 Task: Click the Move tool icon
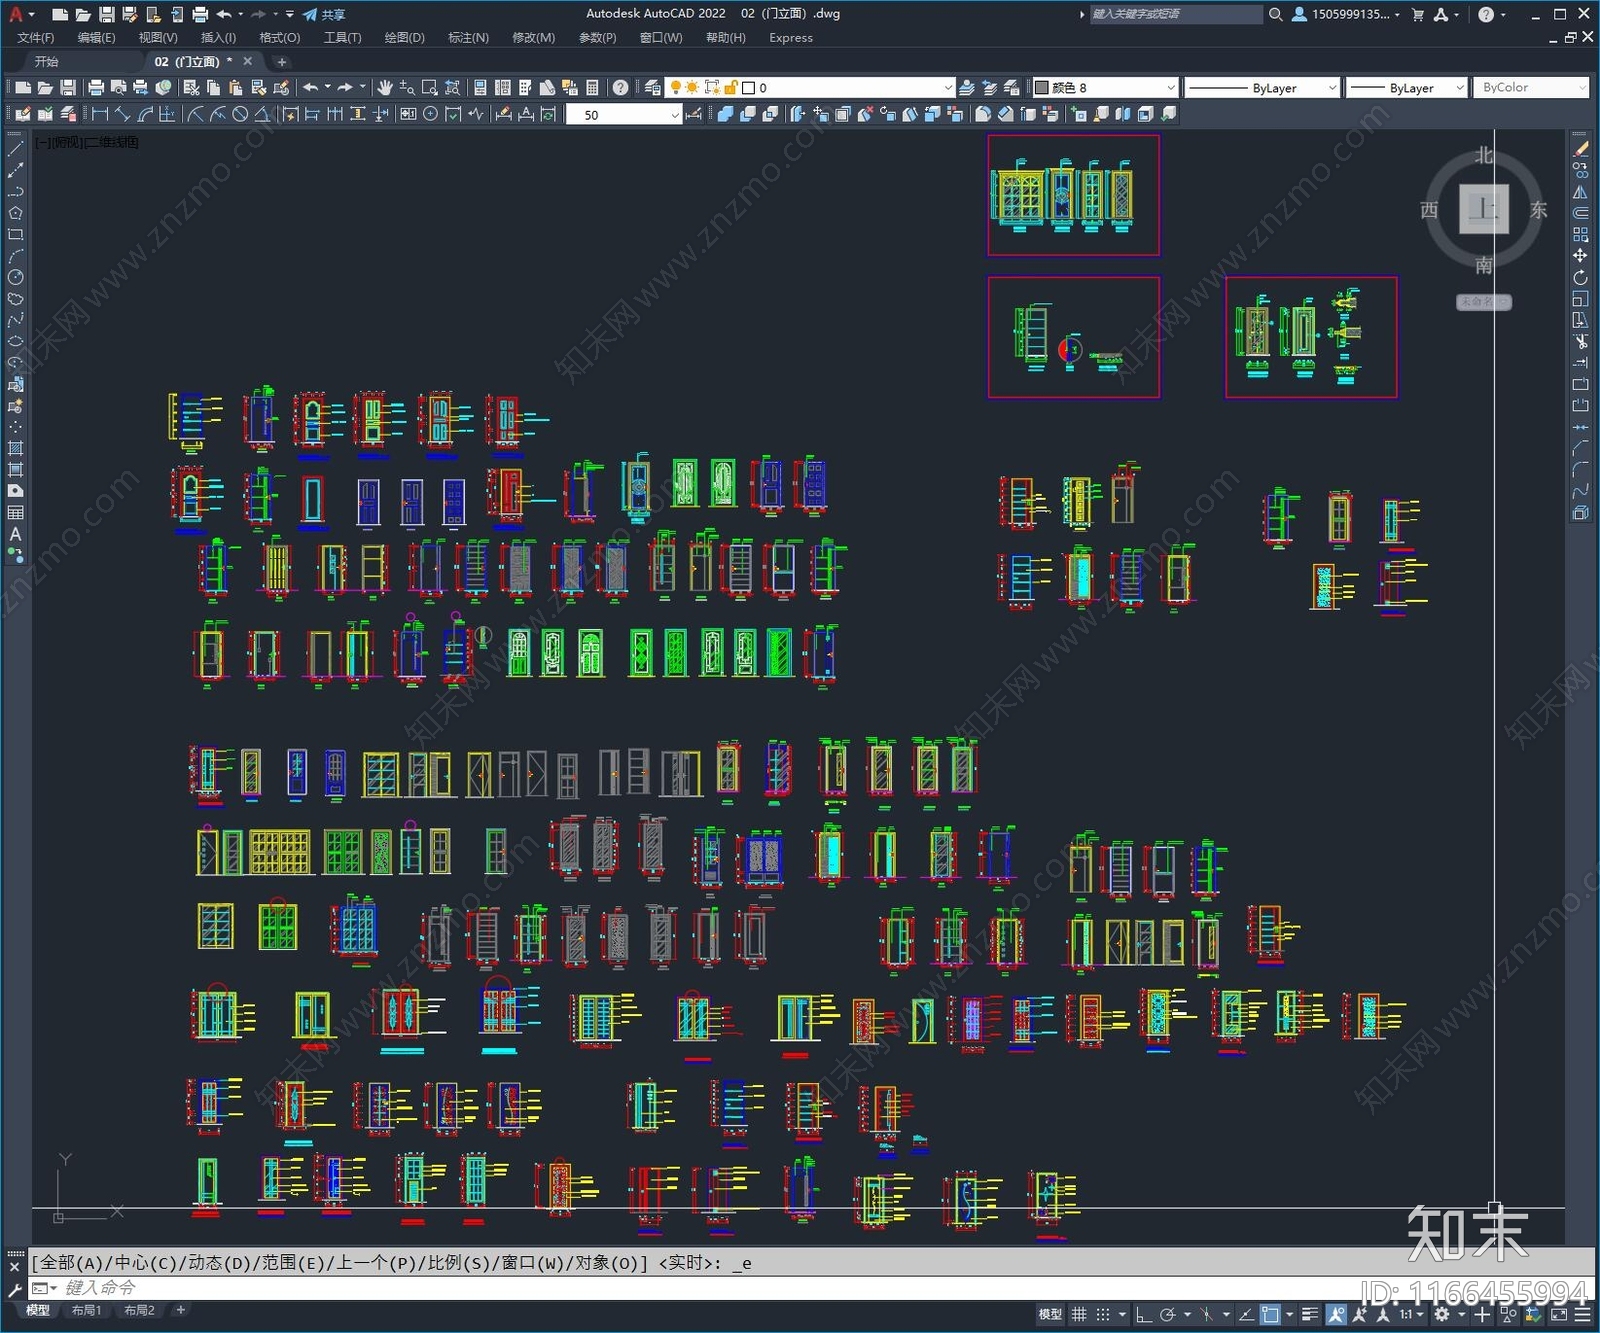coord(1580,256)
